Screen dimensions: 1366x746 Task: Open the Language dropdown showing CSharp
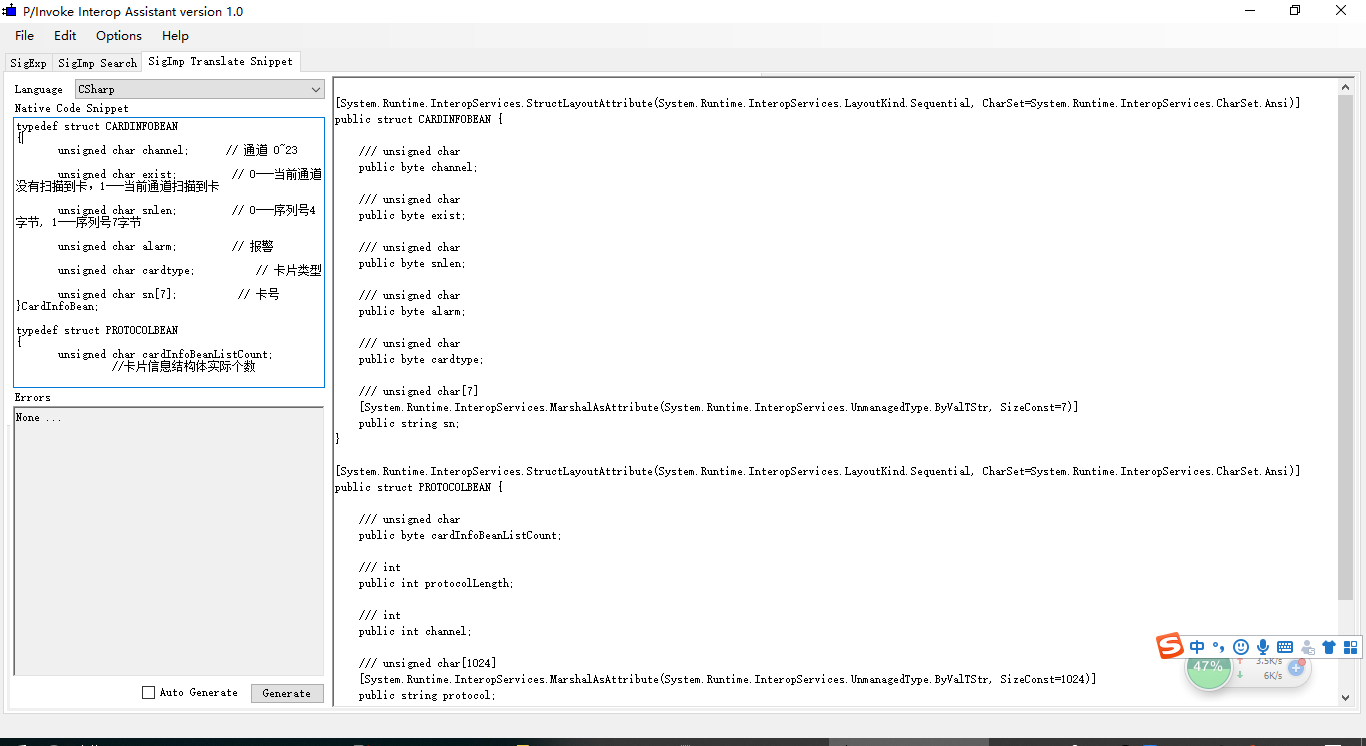pos(198,89)
